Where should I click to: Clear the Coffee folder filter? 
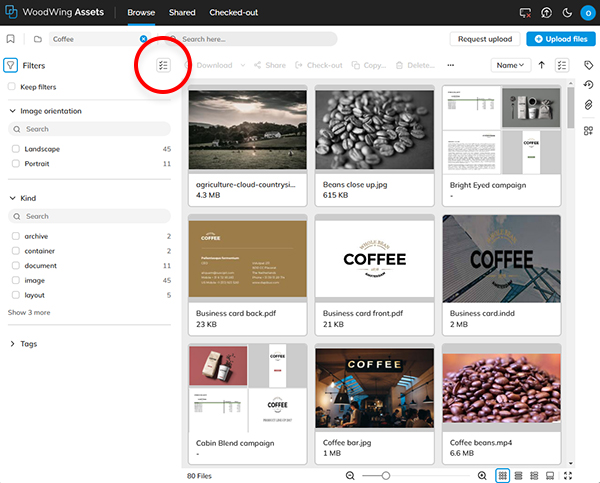coord(143,39)
